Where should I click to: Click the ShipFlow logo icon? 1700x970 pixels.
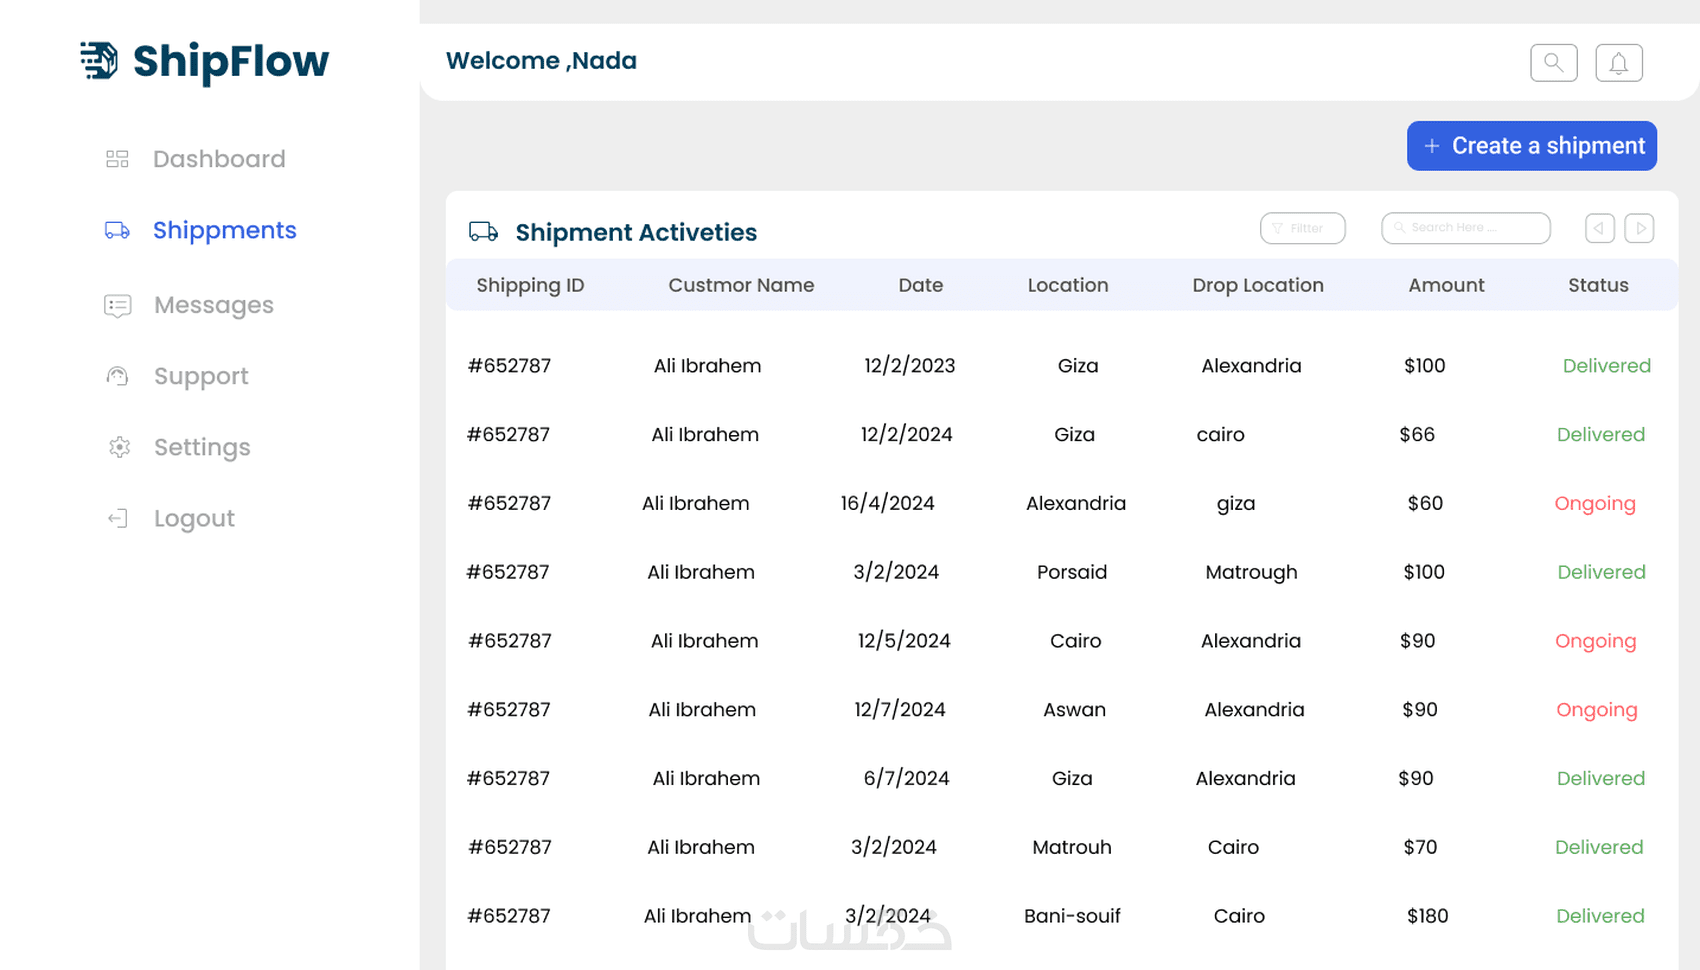(x=99, y=61)
